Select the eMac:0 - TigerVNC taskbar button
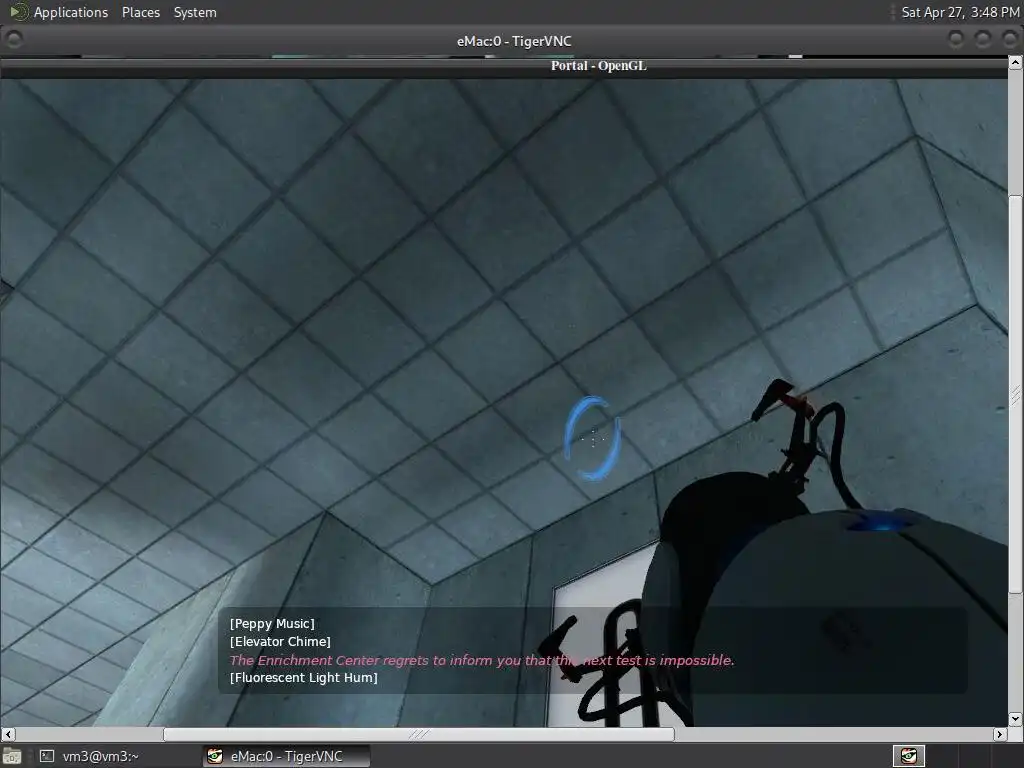This screenshot has height=768, width=1024. click(x=286, y=756)
